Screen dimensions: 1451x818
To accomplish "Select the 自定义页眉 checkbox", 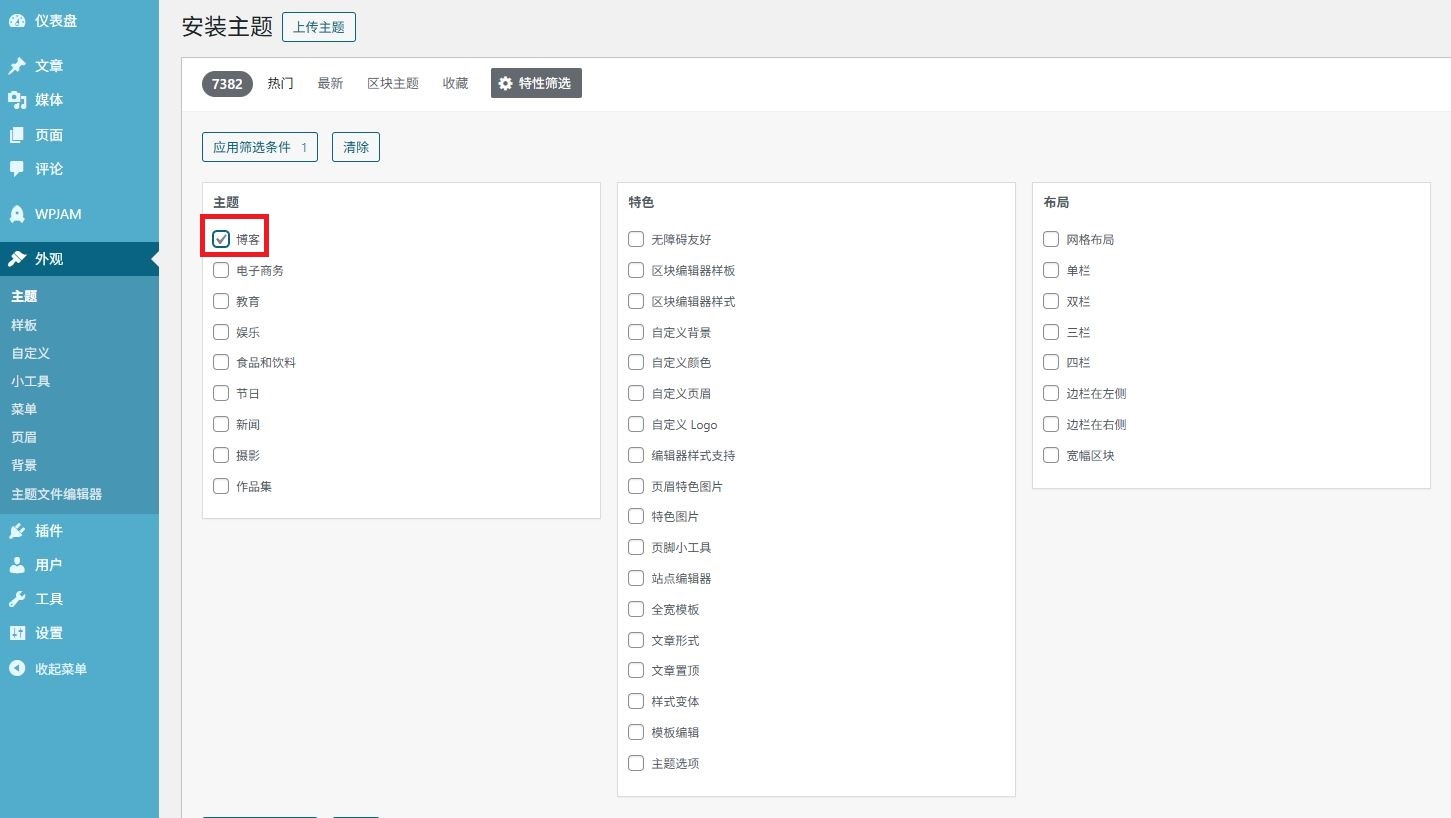I will [636, 394].
